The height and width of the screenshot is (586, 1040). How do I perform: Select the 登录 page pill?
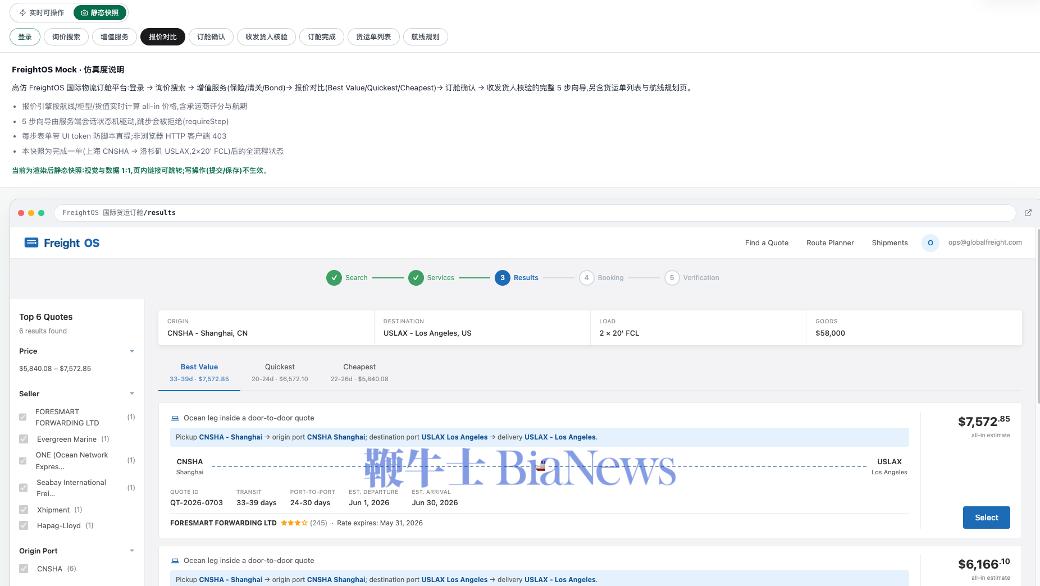coord(25,37)
